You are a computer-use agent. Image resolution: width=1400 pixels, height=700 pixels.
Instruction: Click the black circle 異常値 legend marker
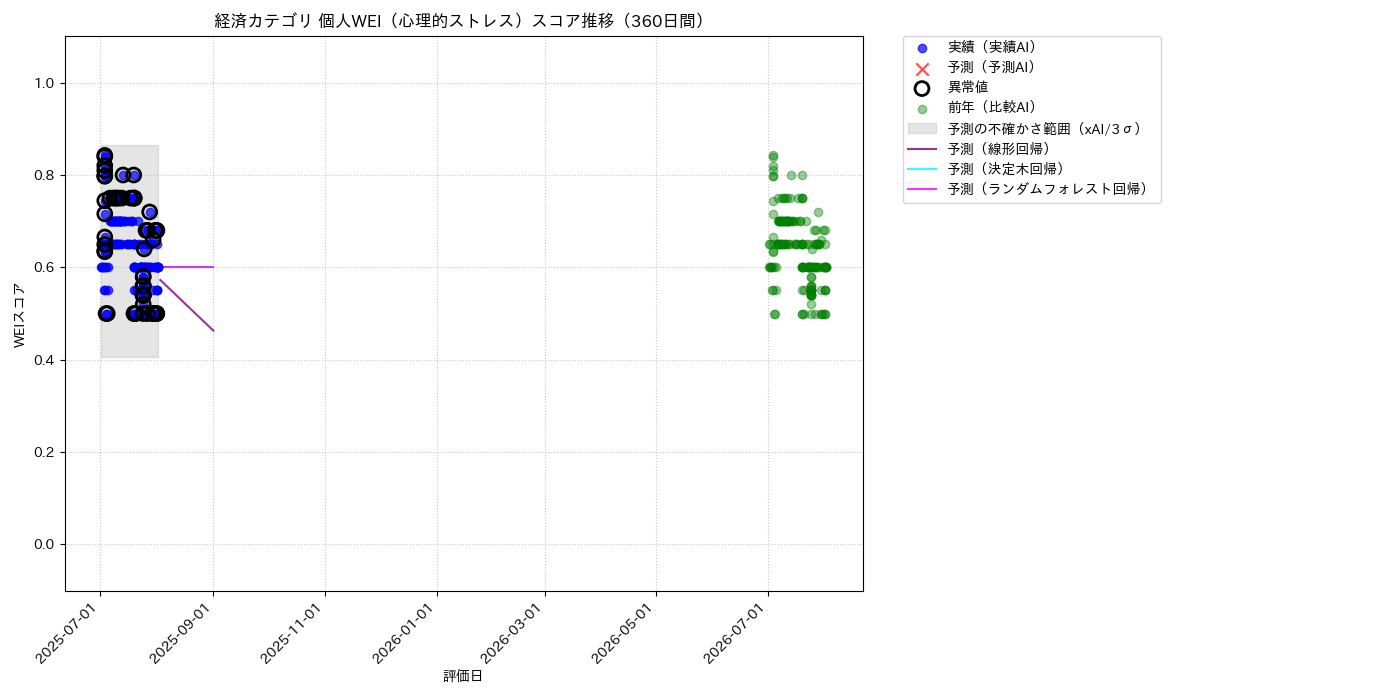[922, 88]
